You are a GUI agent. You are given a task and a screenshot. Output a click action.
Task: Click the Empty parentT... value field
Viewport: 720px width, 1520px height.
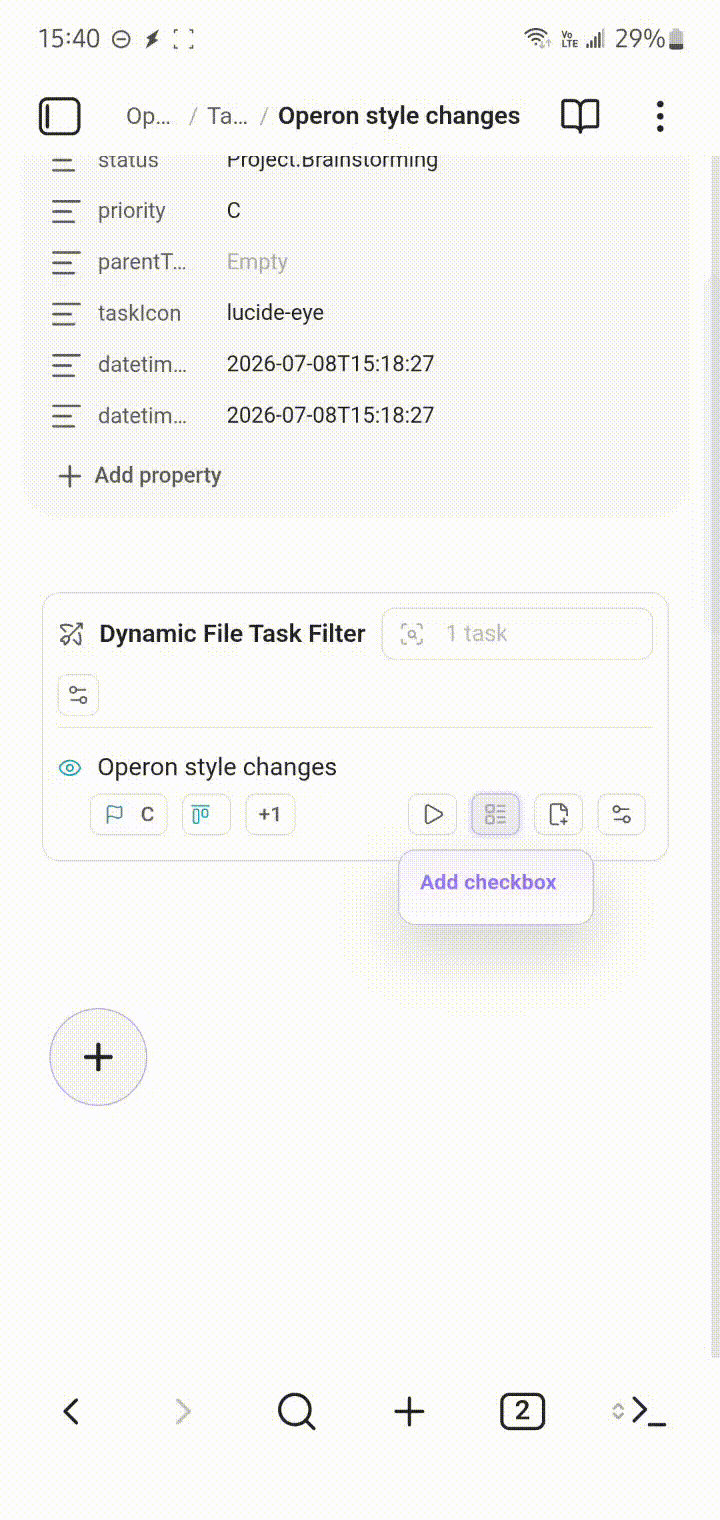point(257,262)
